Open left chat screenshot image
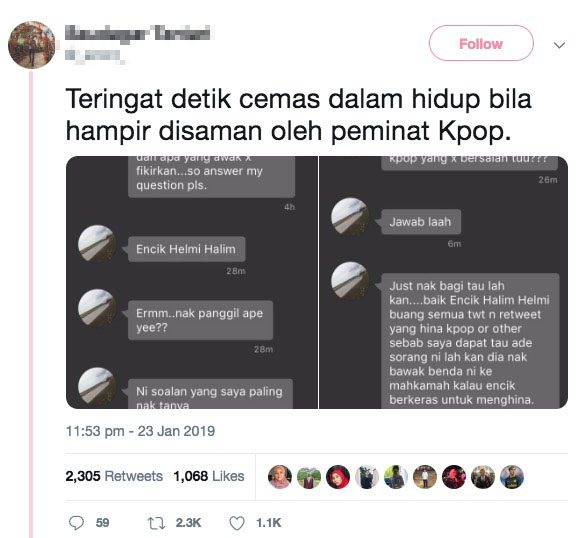The height and width of the screenshot is (538, 585). [192, 282]
